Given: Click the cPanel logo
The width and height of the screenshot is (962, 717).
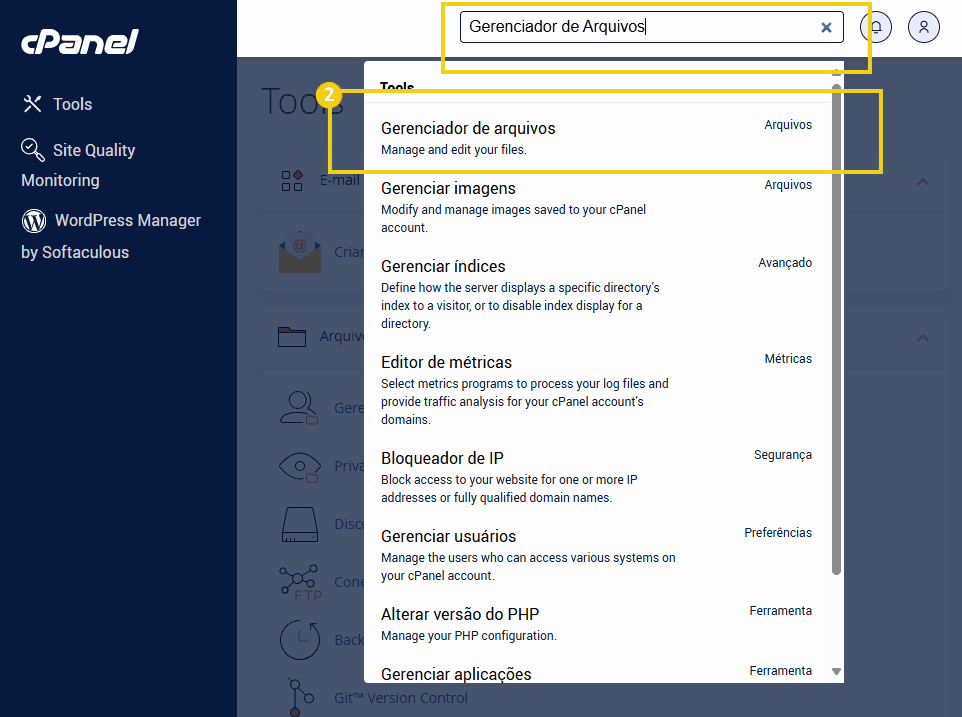Looking at the screenshot, I should pyautogui.click(x=78, y=42).
